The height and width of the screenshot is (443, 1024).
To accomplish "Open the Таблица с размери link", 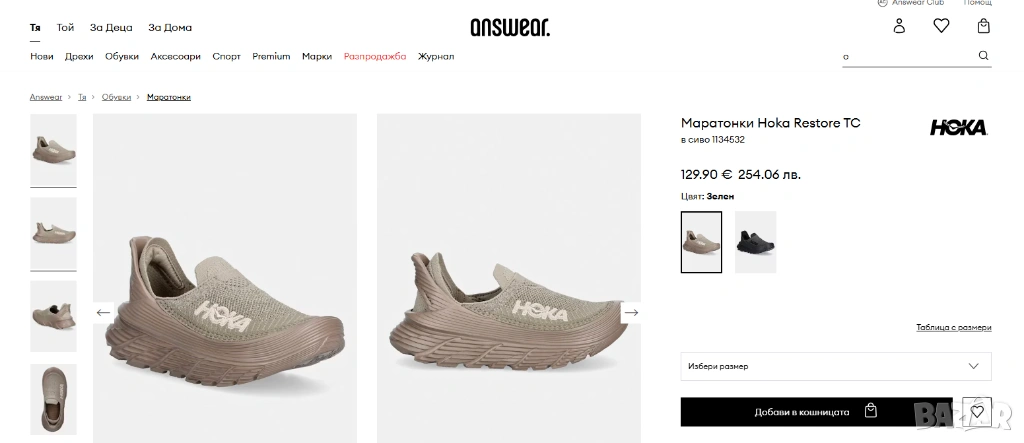I will click(x=953, y=327).
